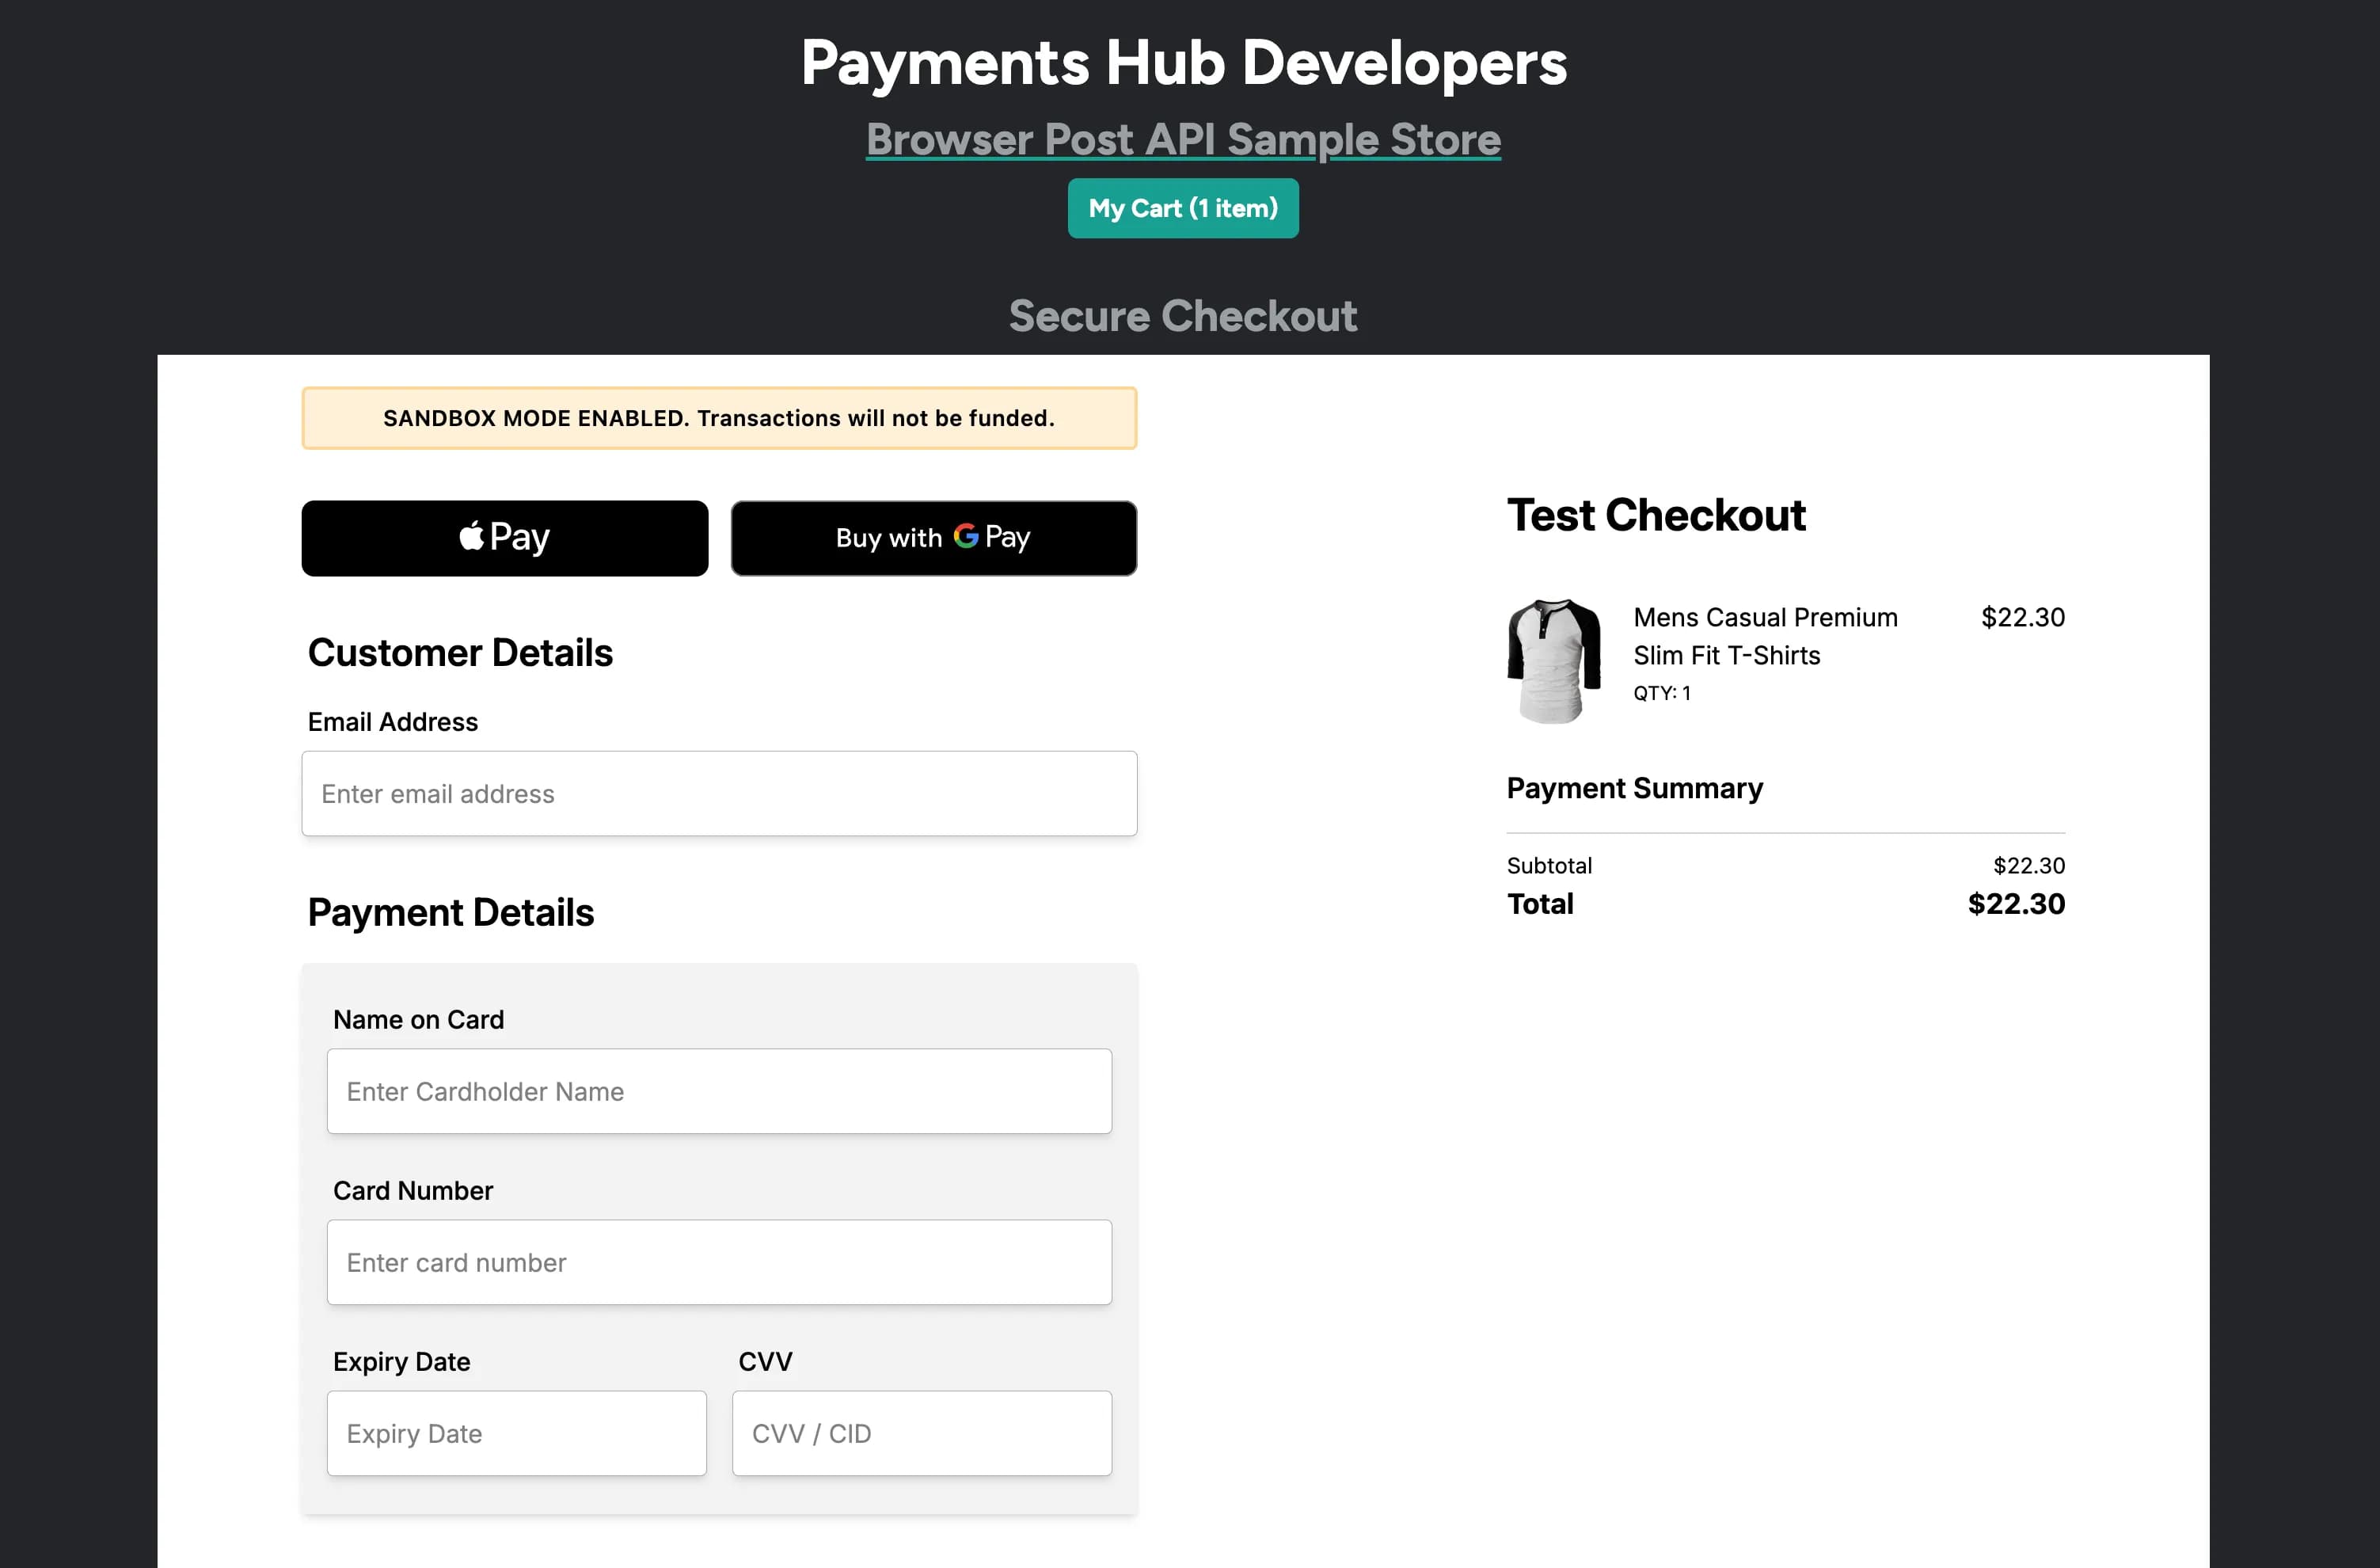2380x1568 pixels.
Task: Click the Test Checkout heading
Action: 1656,515
